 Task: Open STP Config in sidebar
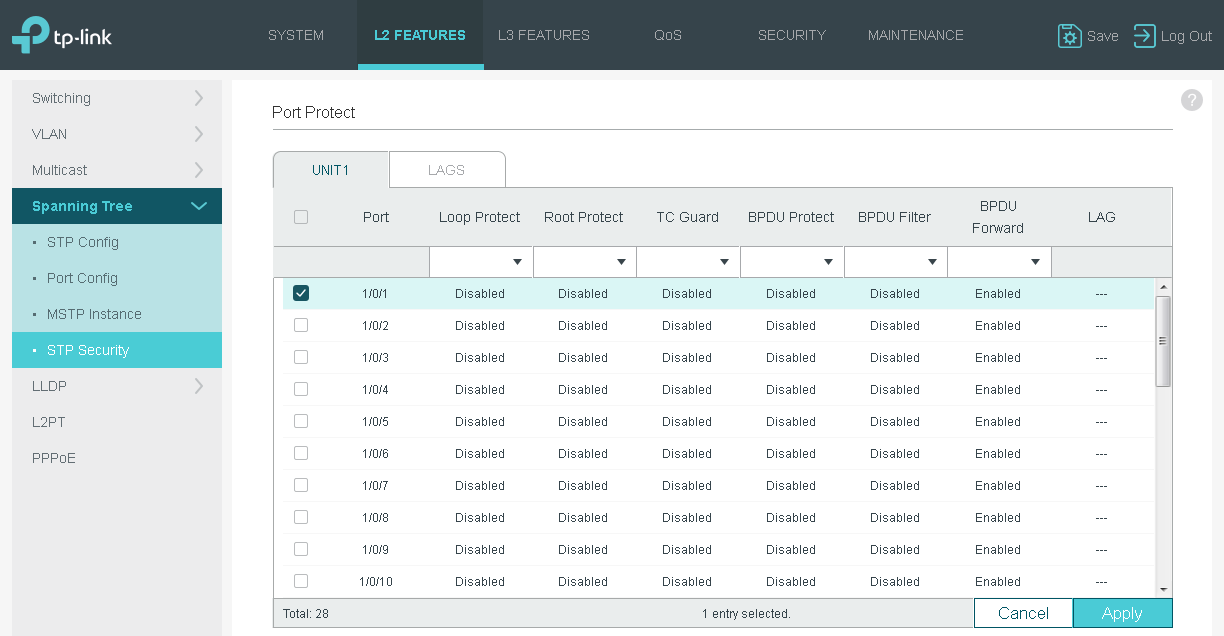[x=117, y=242]
